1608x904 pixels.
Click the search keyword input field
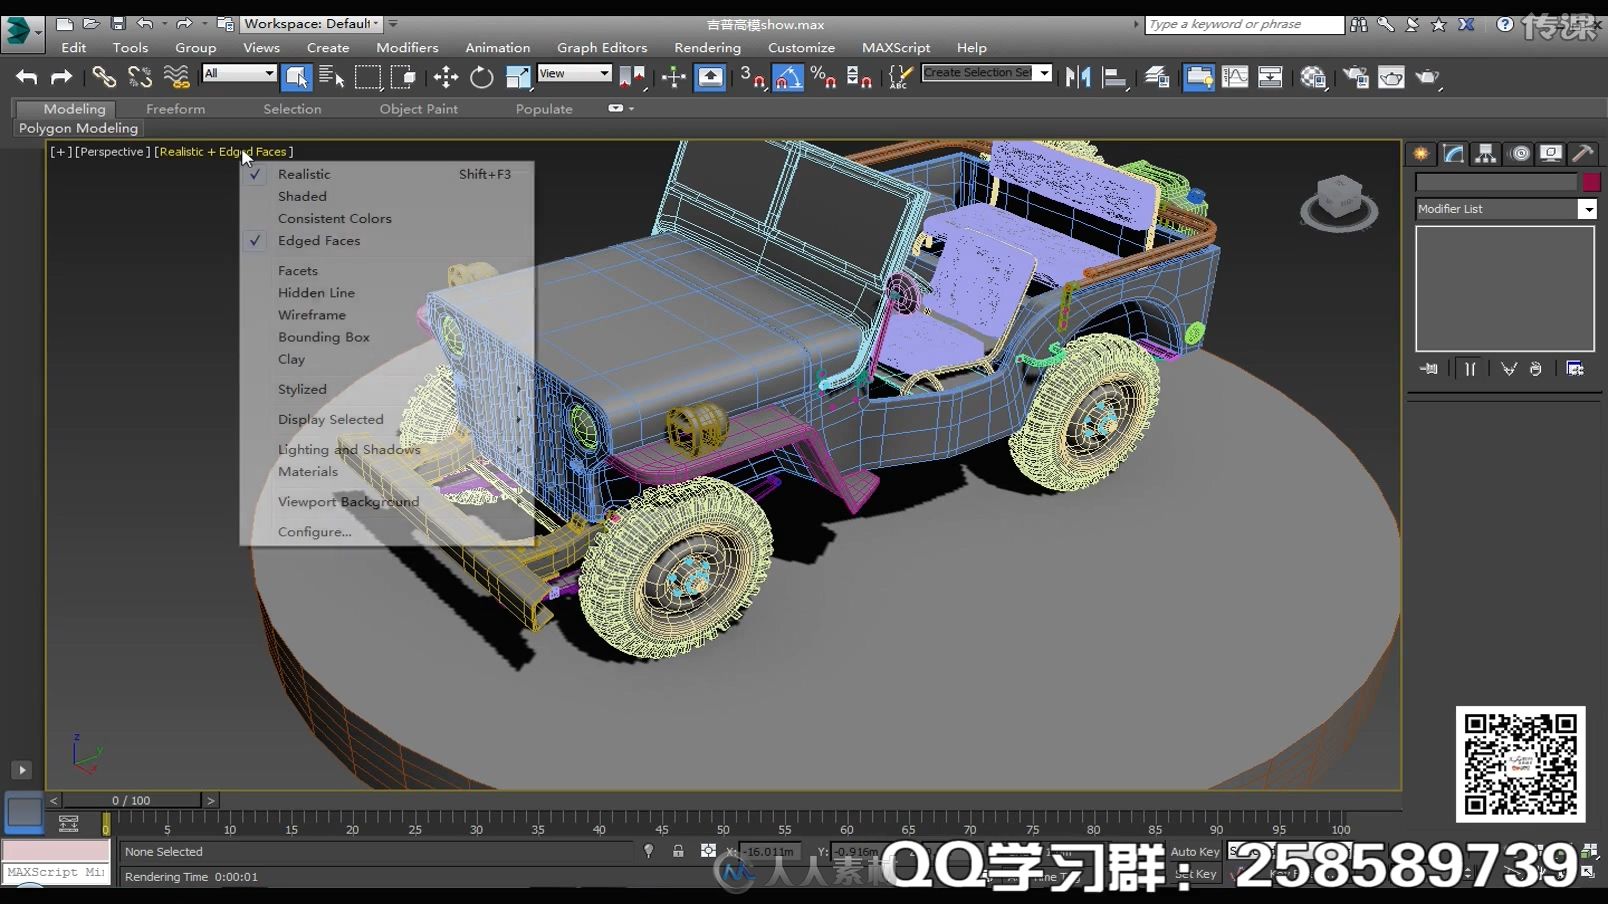(x=1244, y=24)
